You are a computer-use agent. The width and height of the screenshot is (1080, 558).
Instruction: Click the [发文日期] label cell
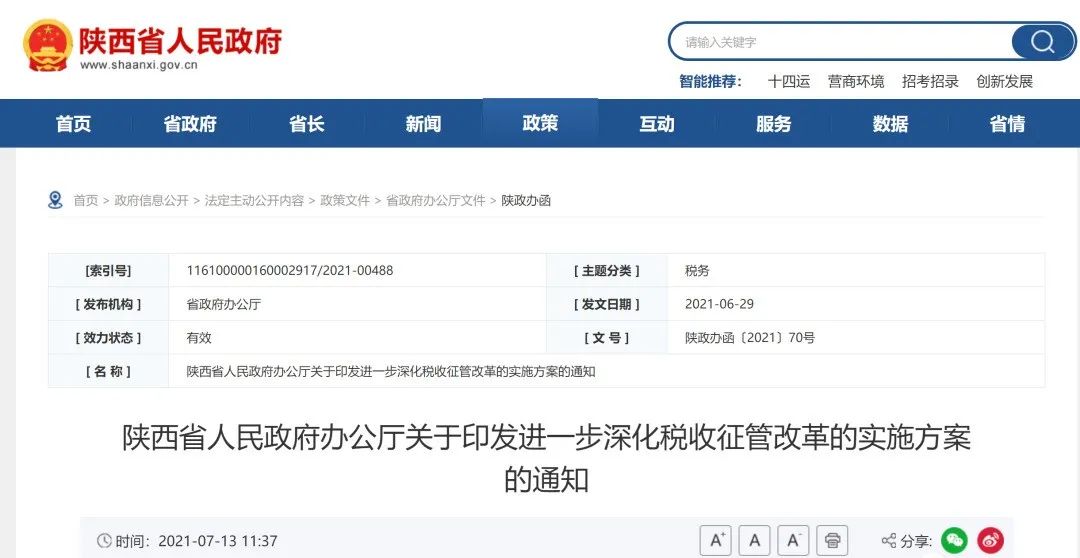tap(607, 304)
